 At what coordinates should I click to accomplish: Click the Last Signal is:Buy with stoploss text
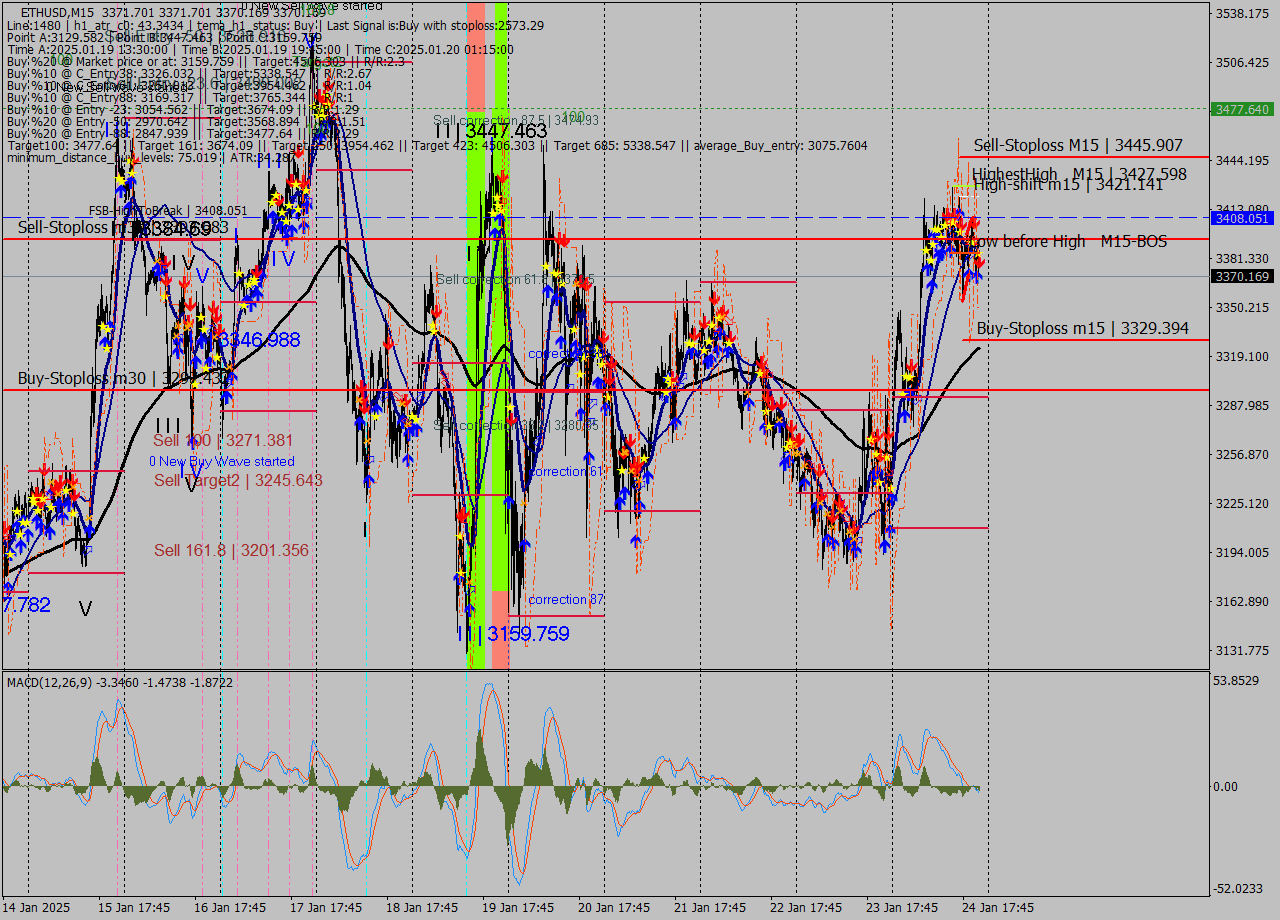click(x=435, y=25)
